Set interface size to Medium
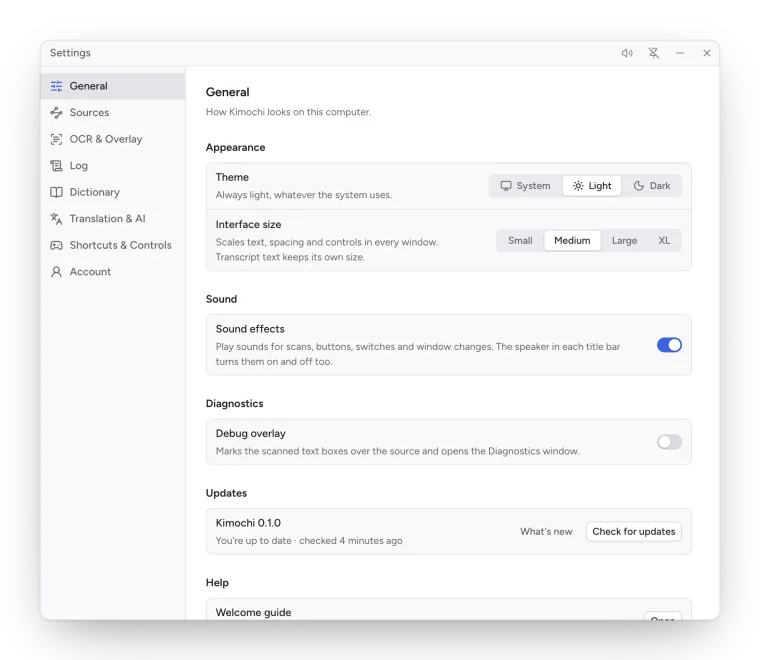 pyautogui.click(x=572, y=241)
